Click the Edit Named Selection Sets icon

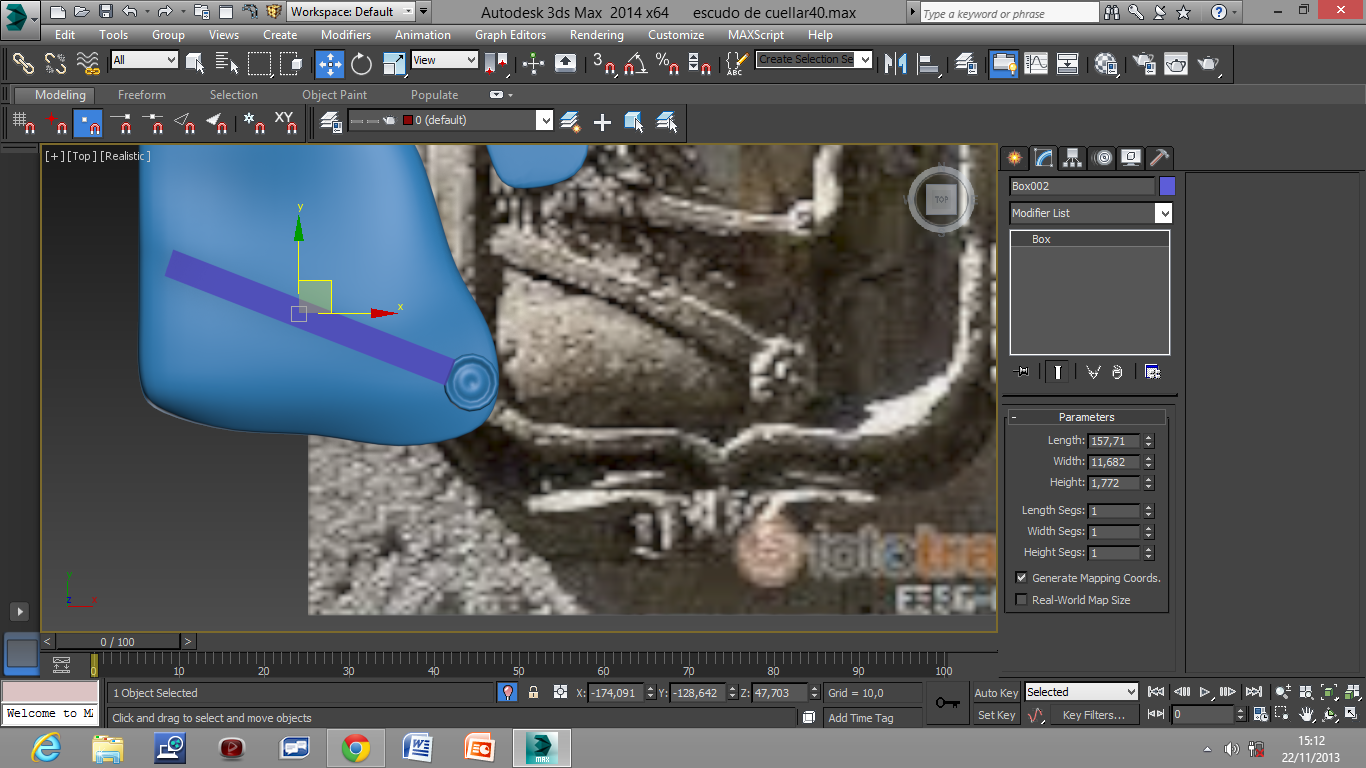735,64
